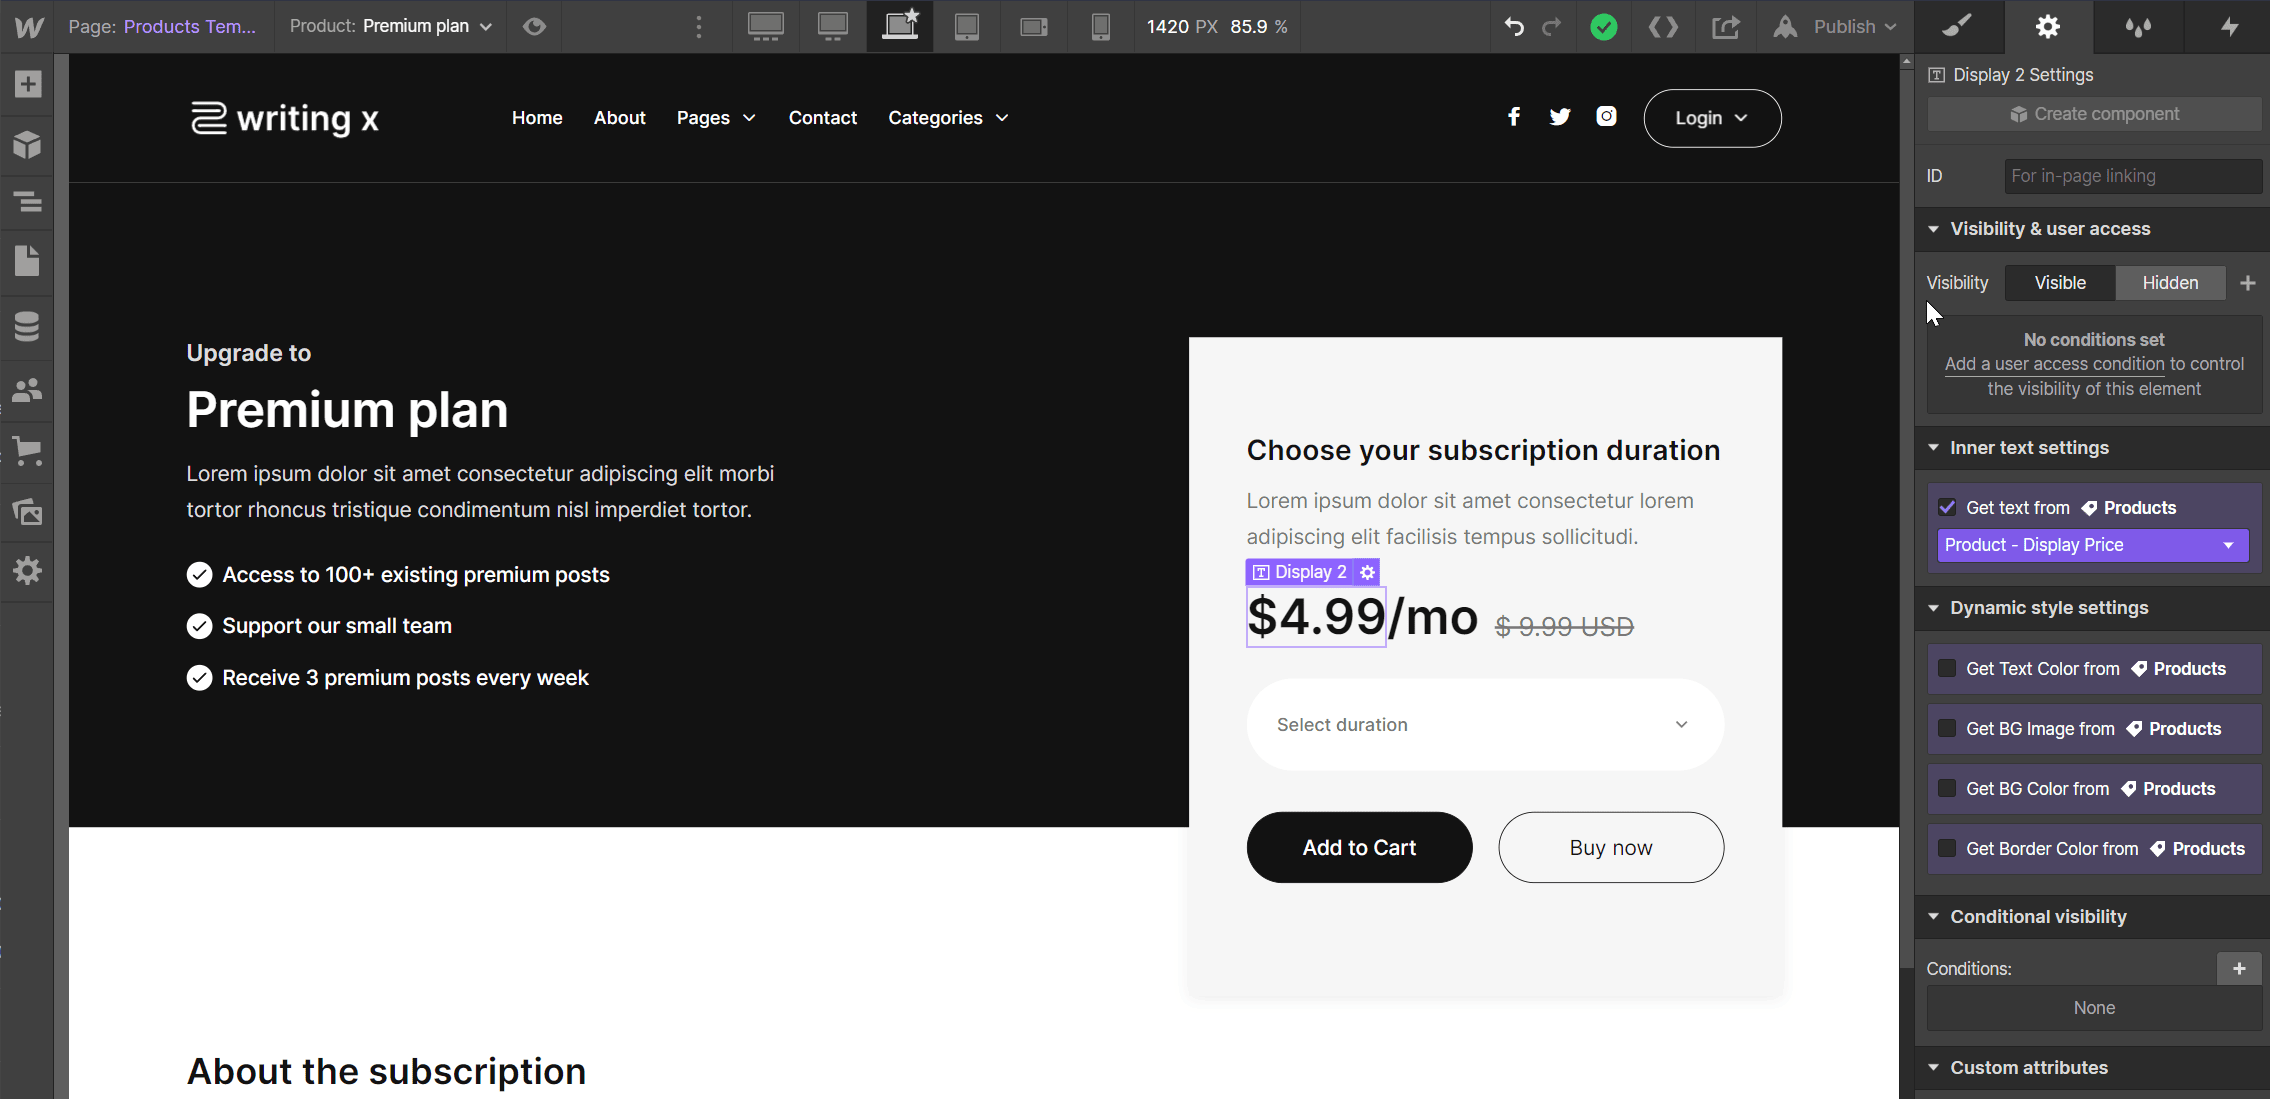The height and width of the screenshot is (1099, 2270).
Task: Switch to the mobile portrait breakpoint
Action: (x=1099, y=26)
